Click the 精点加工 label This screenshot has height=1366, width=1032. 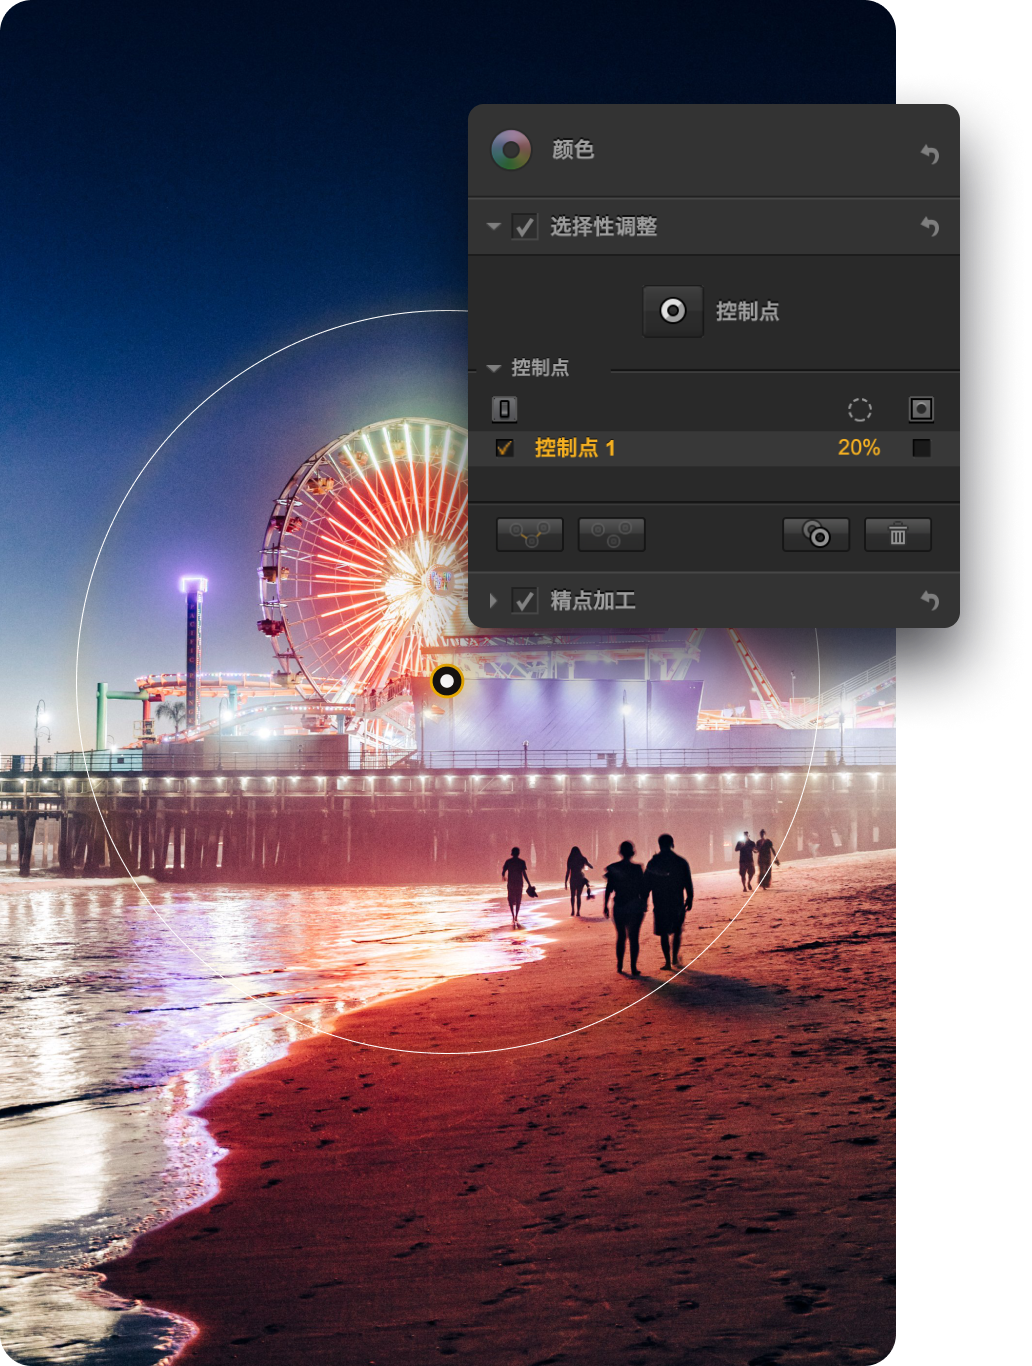point(593,600)
